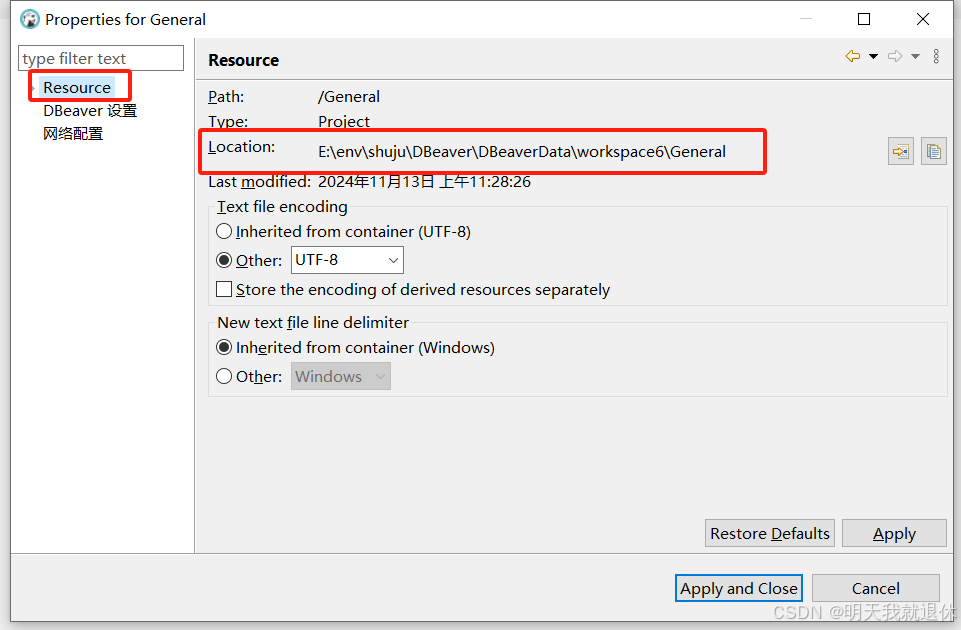Image resolution: width=961 pixels, height=630 pixels.
Task: Open the back history dropdown arrow
Action: 873,56
